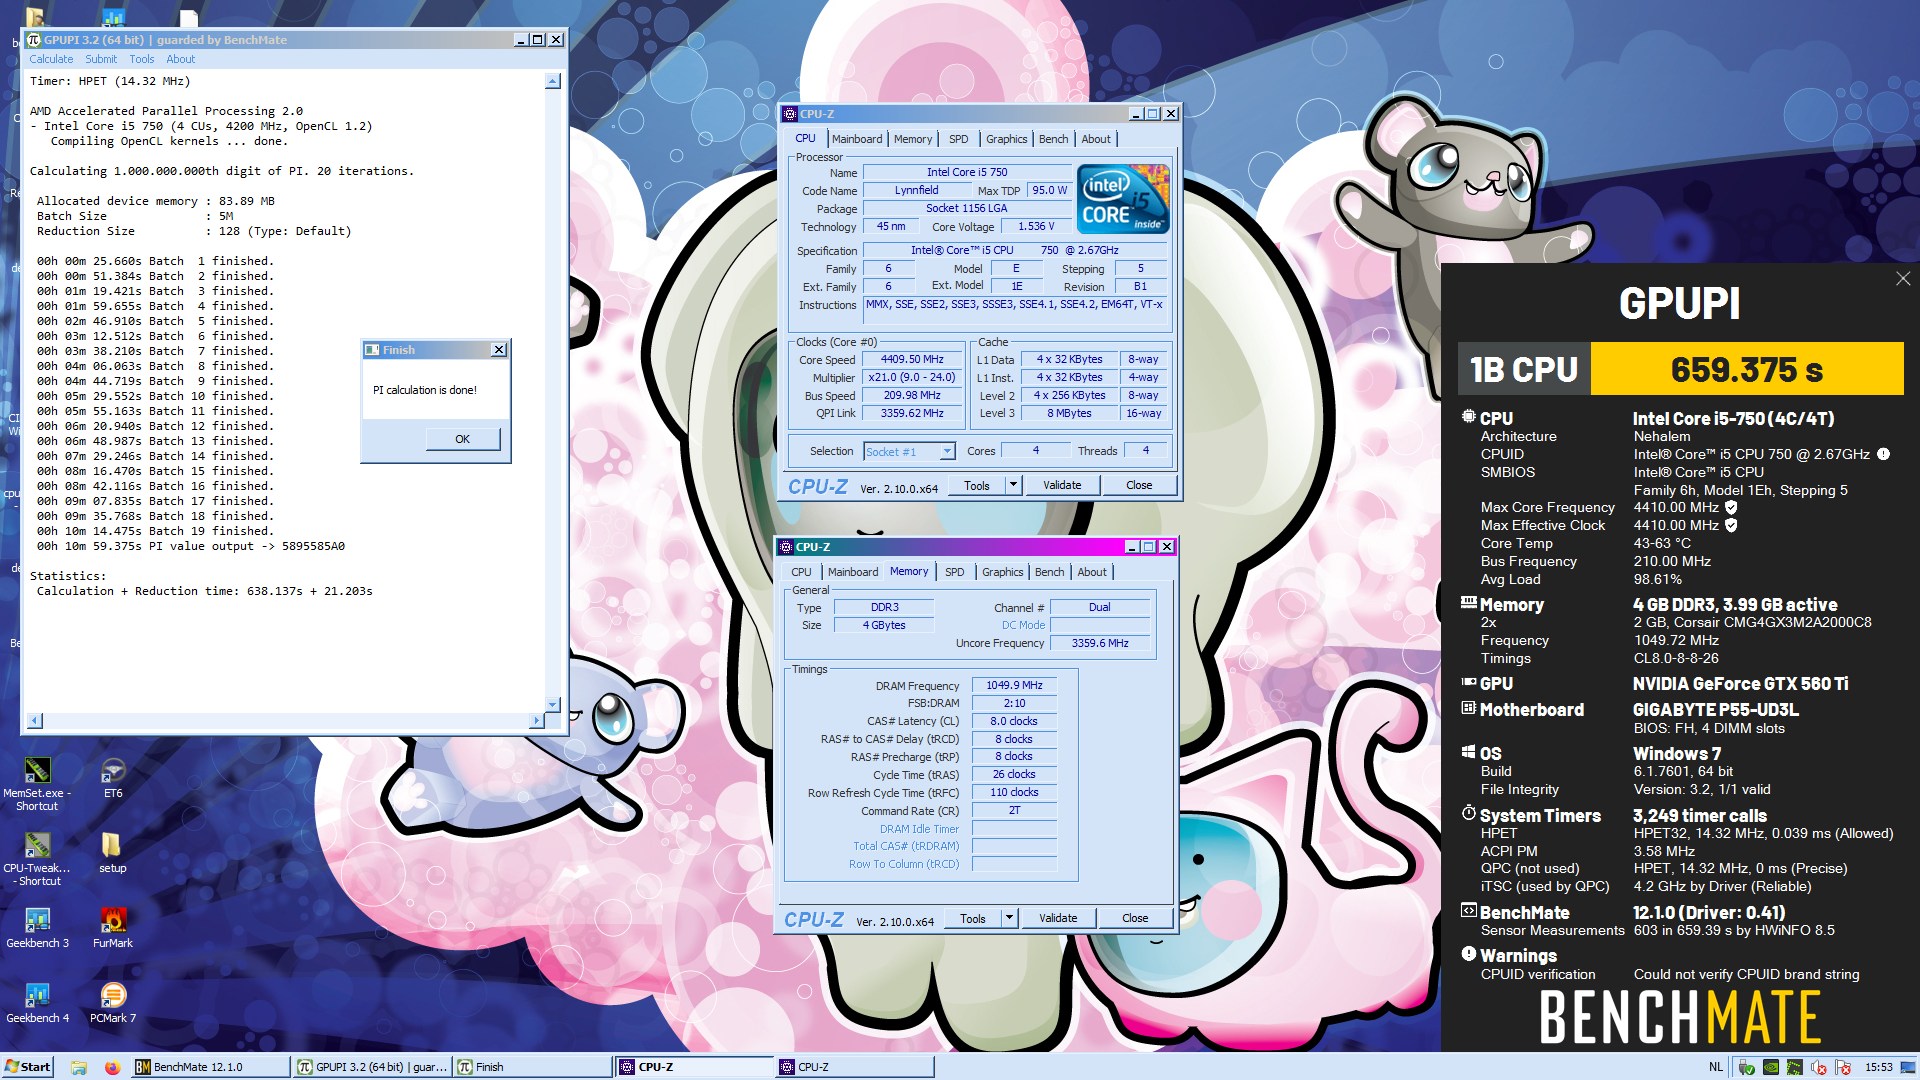Click the CPUID warning info icon
Image resolution: width=1920 pixels, height=1080 pixels.
pyautogui.click(x=1883, y=454)
